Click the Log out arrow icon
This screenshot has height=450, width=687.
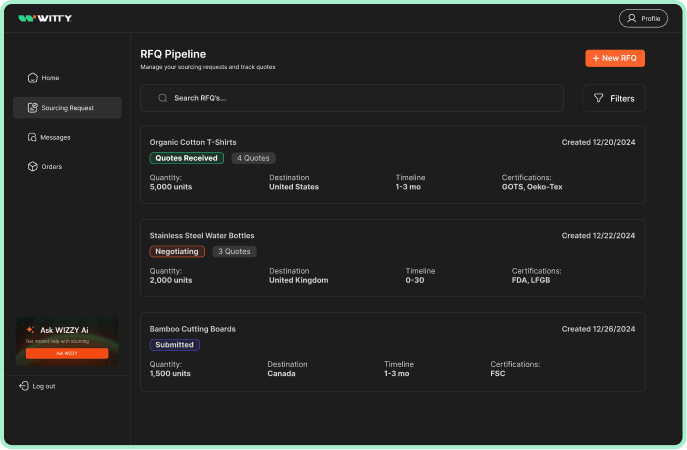(x=24, y=386)
